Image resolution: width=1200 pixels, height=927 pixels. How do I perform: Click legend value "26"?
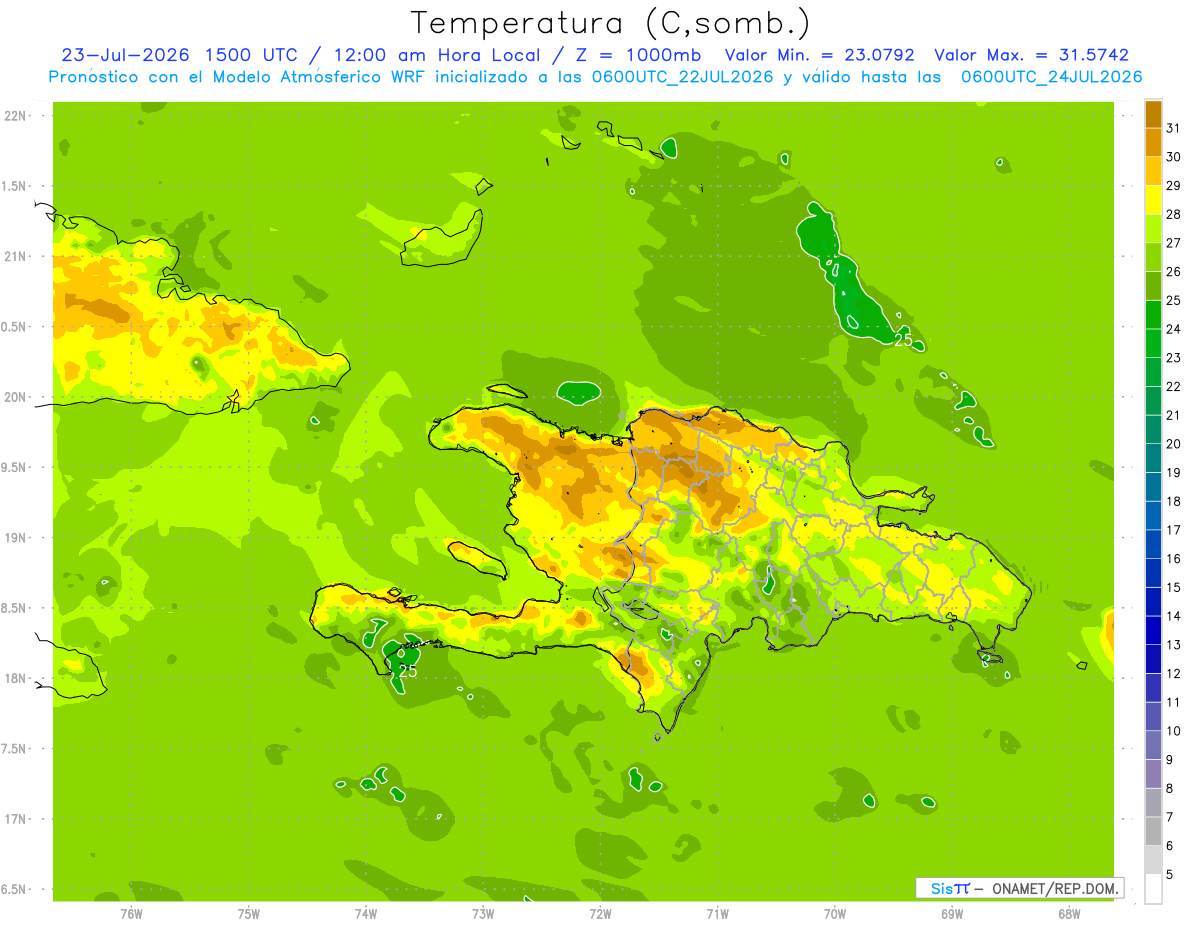(x=1174, y=271)
